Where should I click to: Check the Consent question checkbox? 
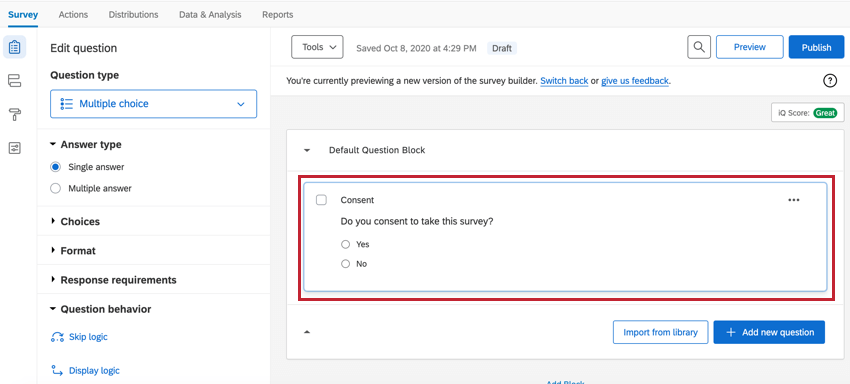pos(321,200)
